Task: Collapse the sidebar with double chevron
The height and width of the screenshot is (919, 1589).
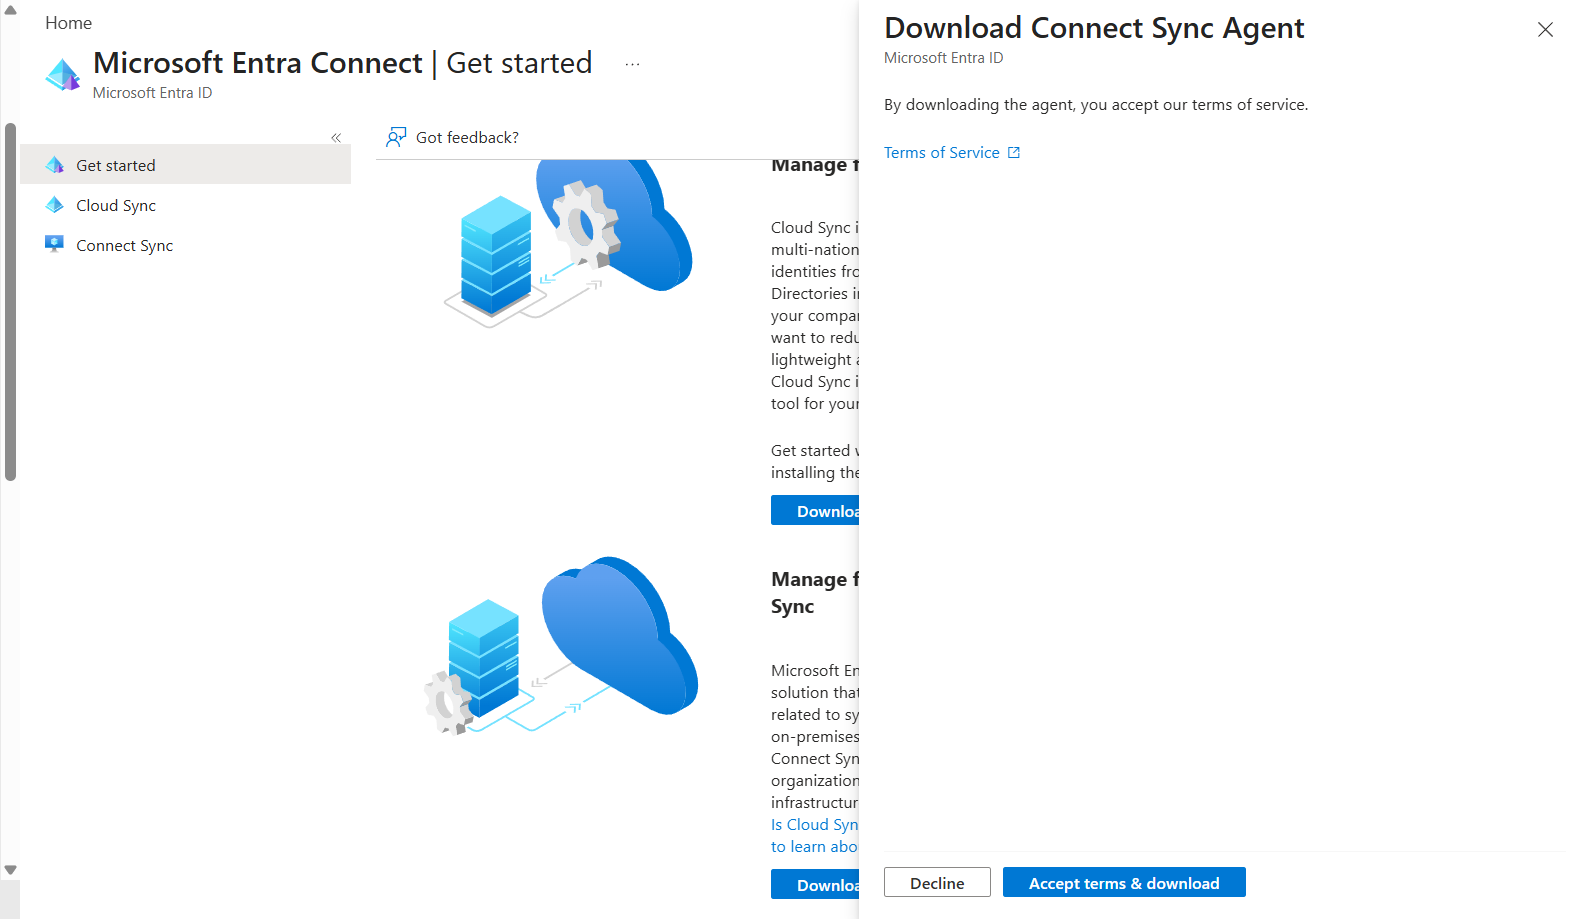Action: pyautogui.click(x=336, y=138)
